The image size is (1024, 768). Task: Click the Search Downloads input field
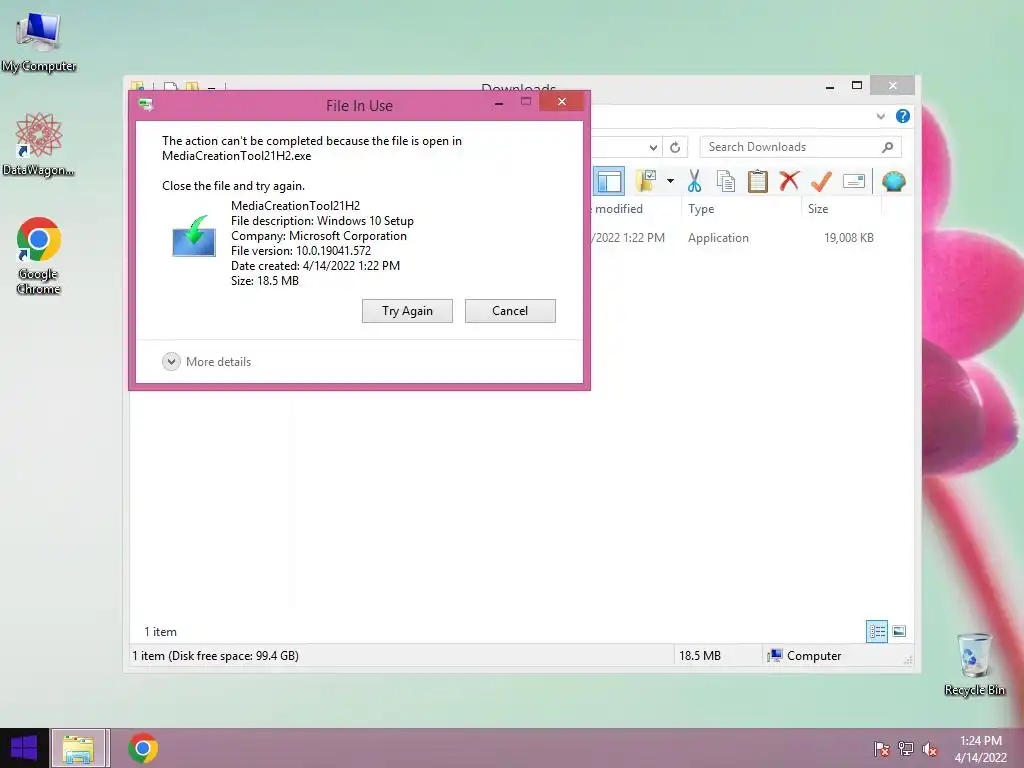(x=791, y=147)
